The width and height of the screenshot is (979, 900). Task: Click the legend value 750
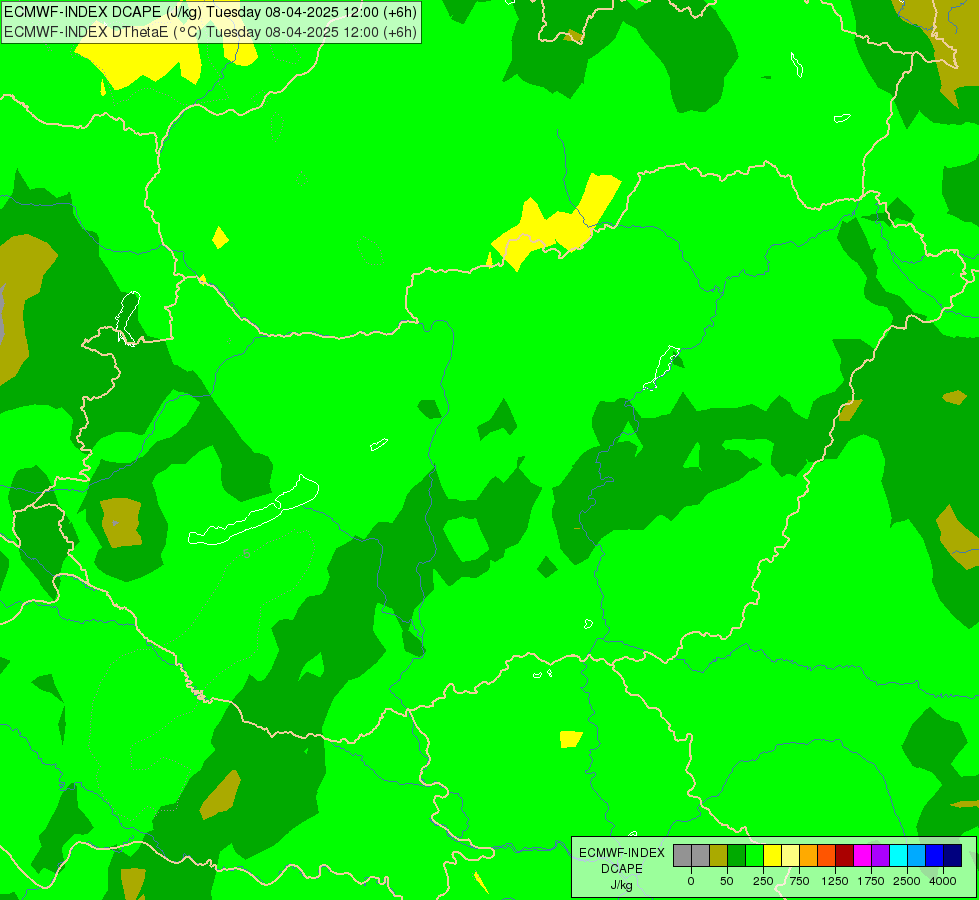799,881
